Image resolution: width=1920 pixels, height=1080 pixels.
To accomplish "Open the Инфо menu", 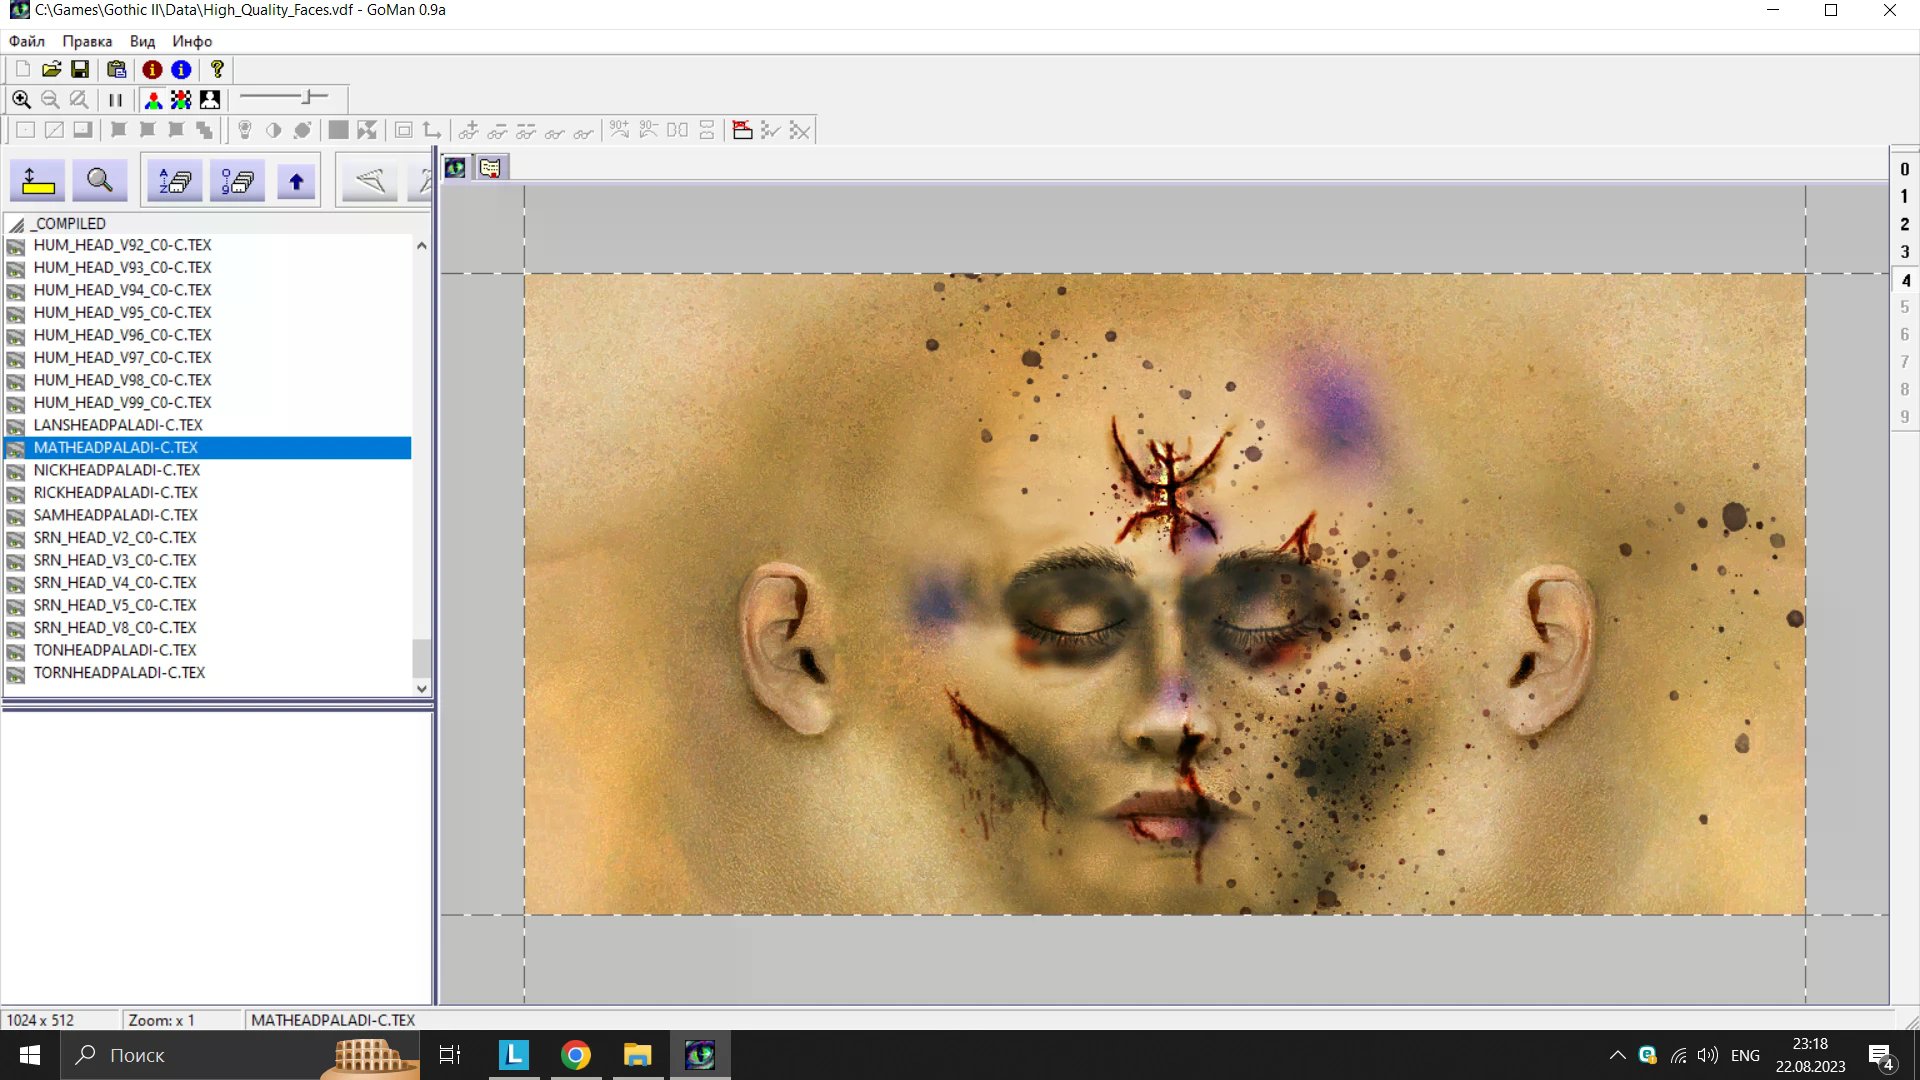I will coord(192,41).
